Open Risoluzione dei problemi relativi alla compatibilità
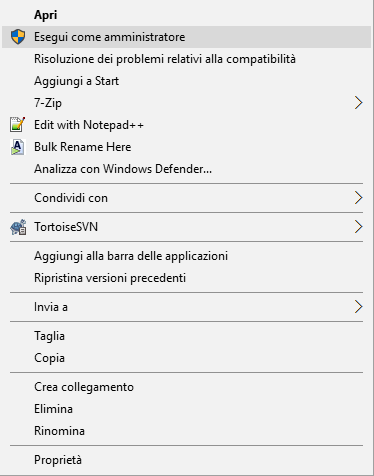Screen dimensions: 374x476 point(187,59)
